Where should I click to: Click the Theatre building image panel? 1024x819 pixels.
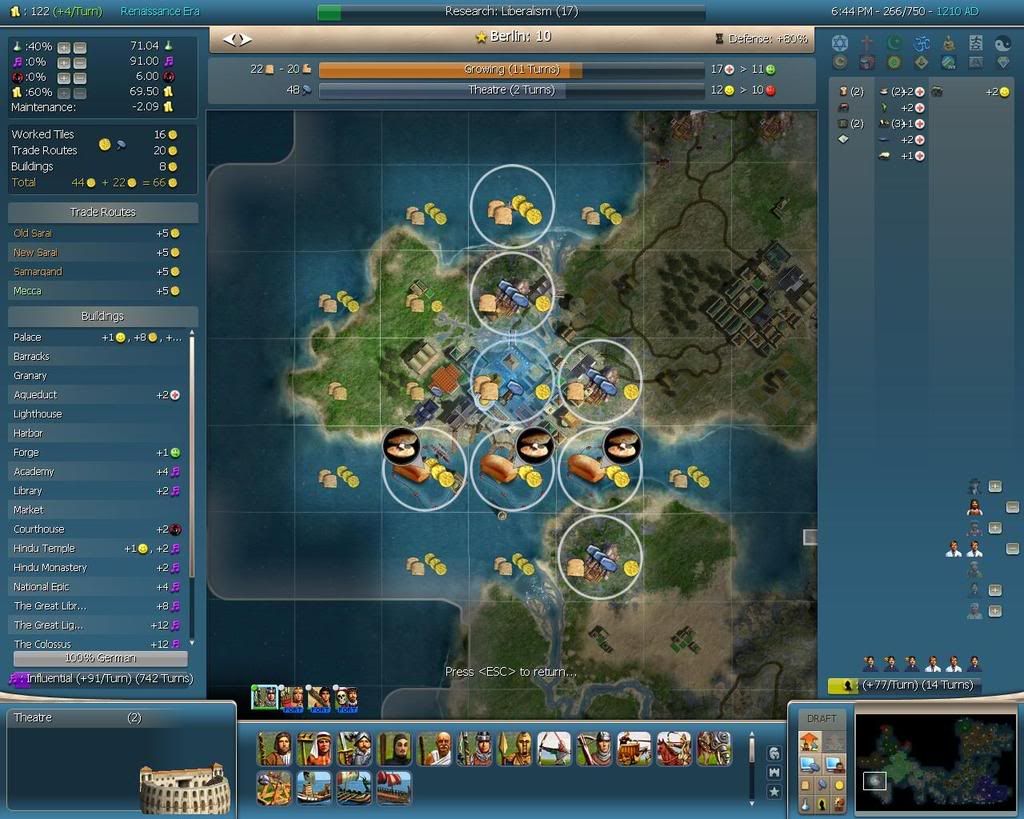(x=185, y=787)
